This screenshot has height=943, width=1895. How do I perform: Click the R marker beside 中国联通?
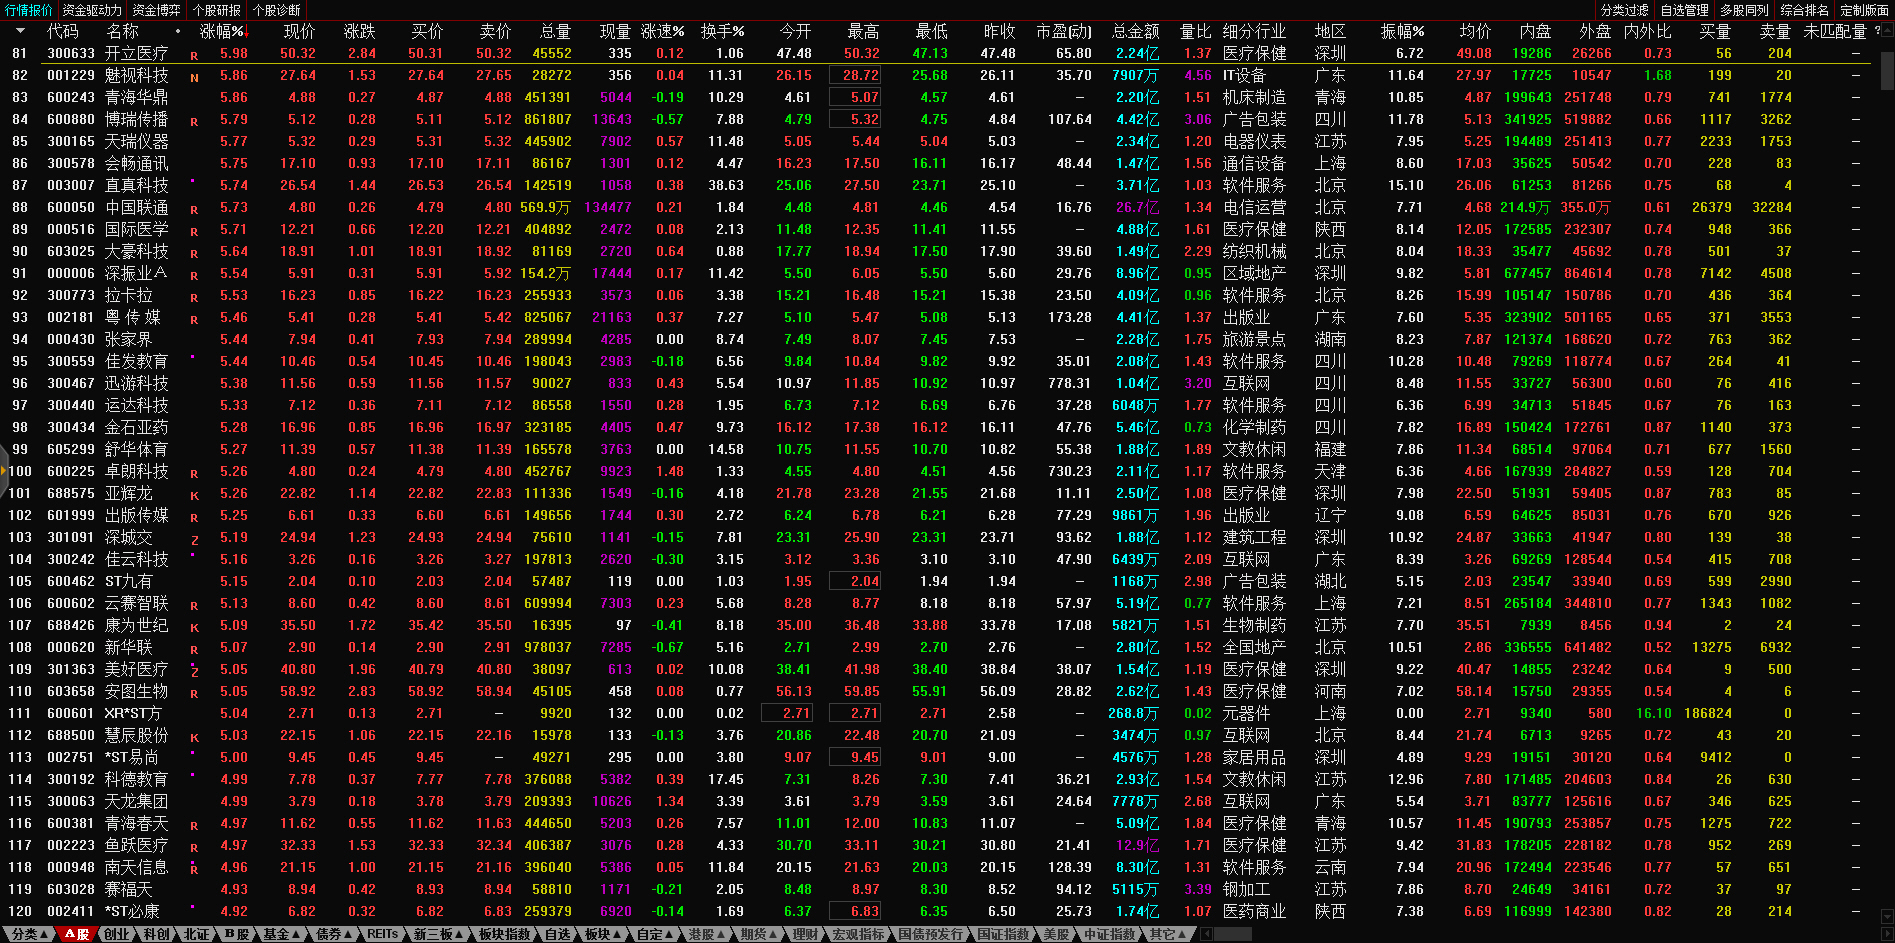tap(194, 209)
